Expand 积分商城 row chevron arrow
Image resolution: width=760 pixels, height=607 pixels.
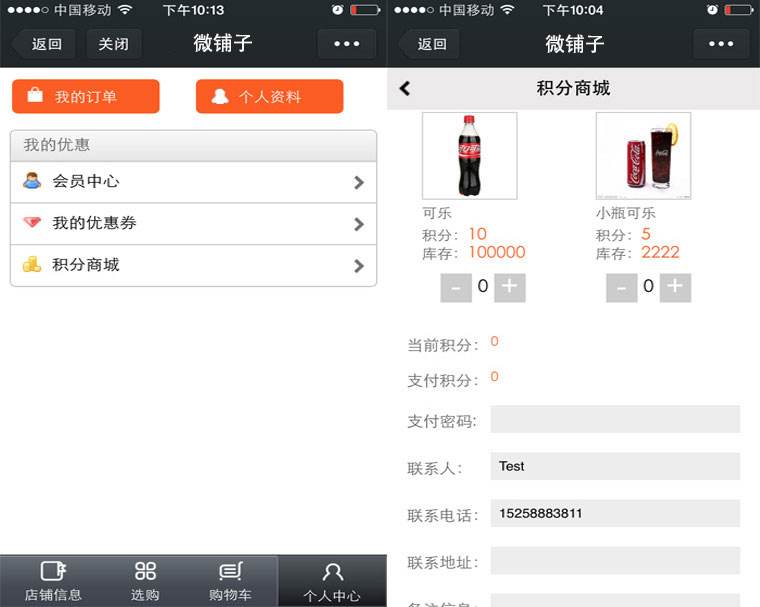[x=358, y=266]
